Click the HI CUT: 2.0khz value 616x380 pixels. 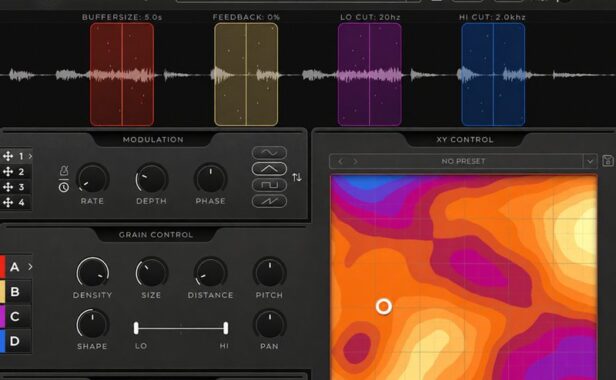coord(492,17)
